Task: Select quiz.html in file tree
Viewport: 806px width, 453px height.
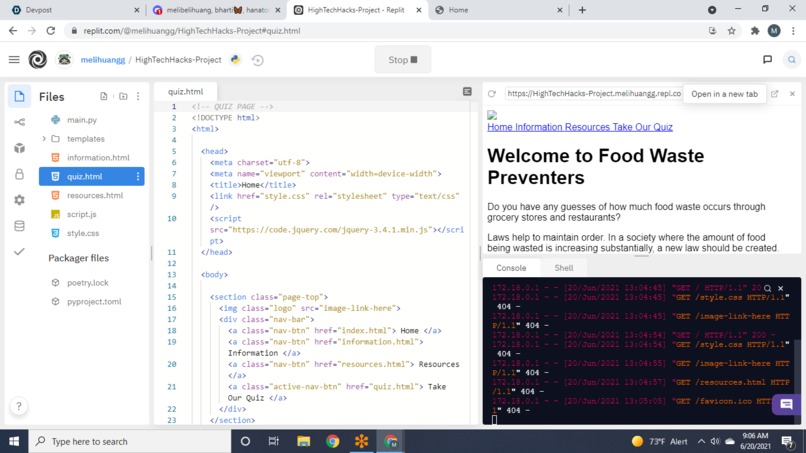Action: pyautogui.click(x=91, y=176)
